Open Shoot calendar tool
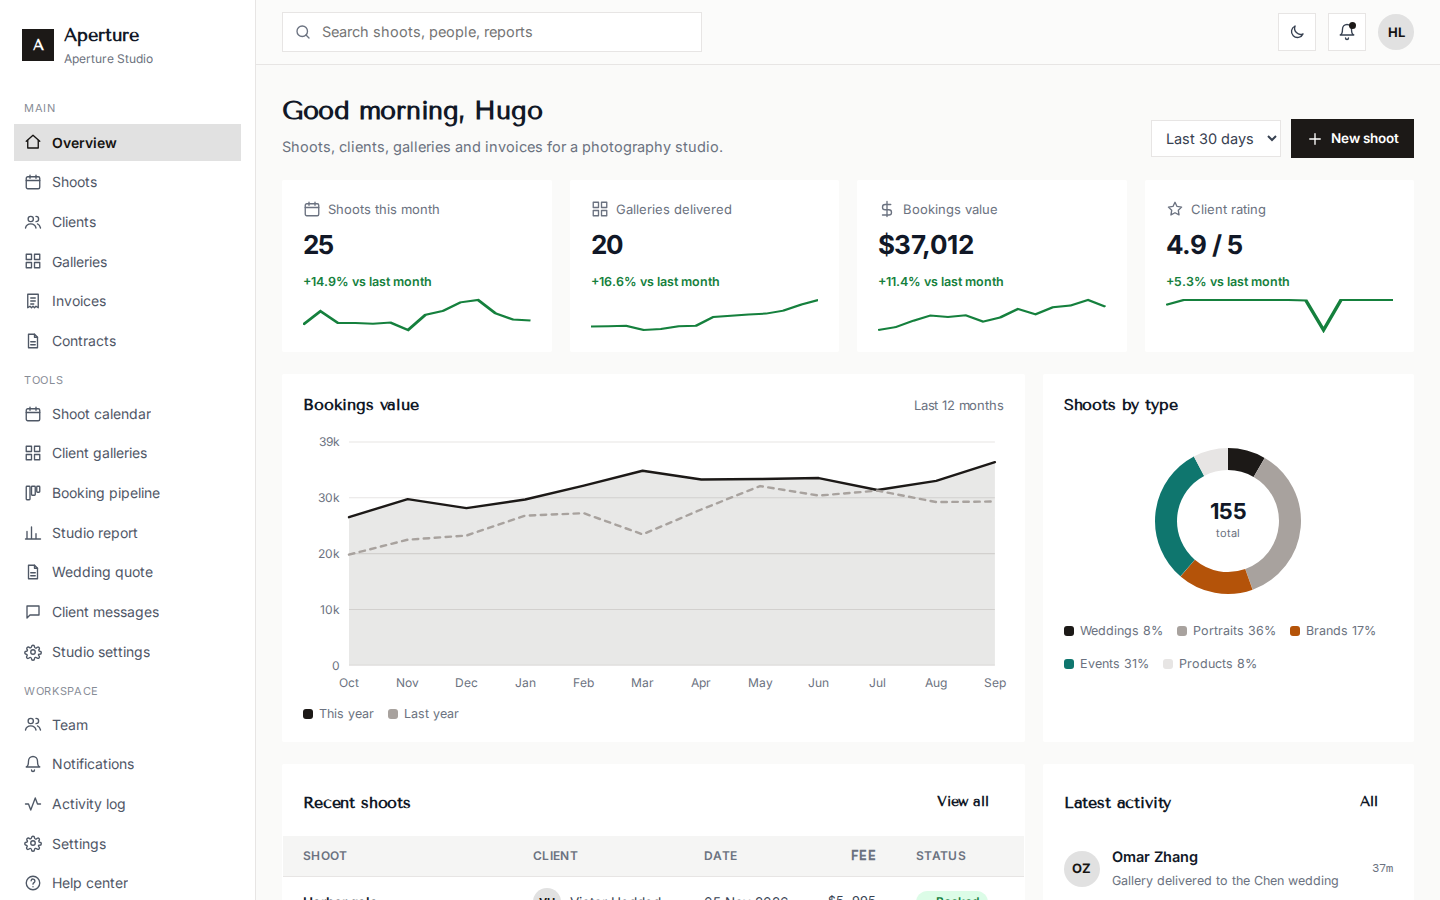Screen dimensions: 1440x900 coord(127,414)
